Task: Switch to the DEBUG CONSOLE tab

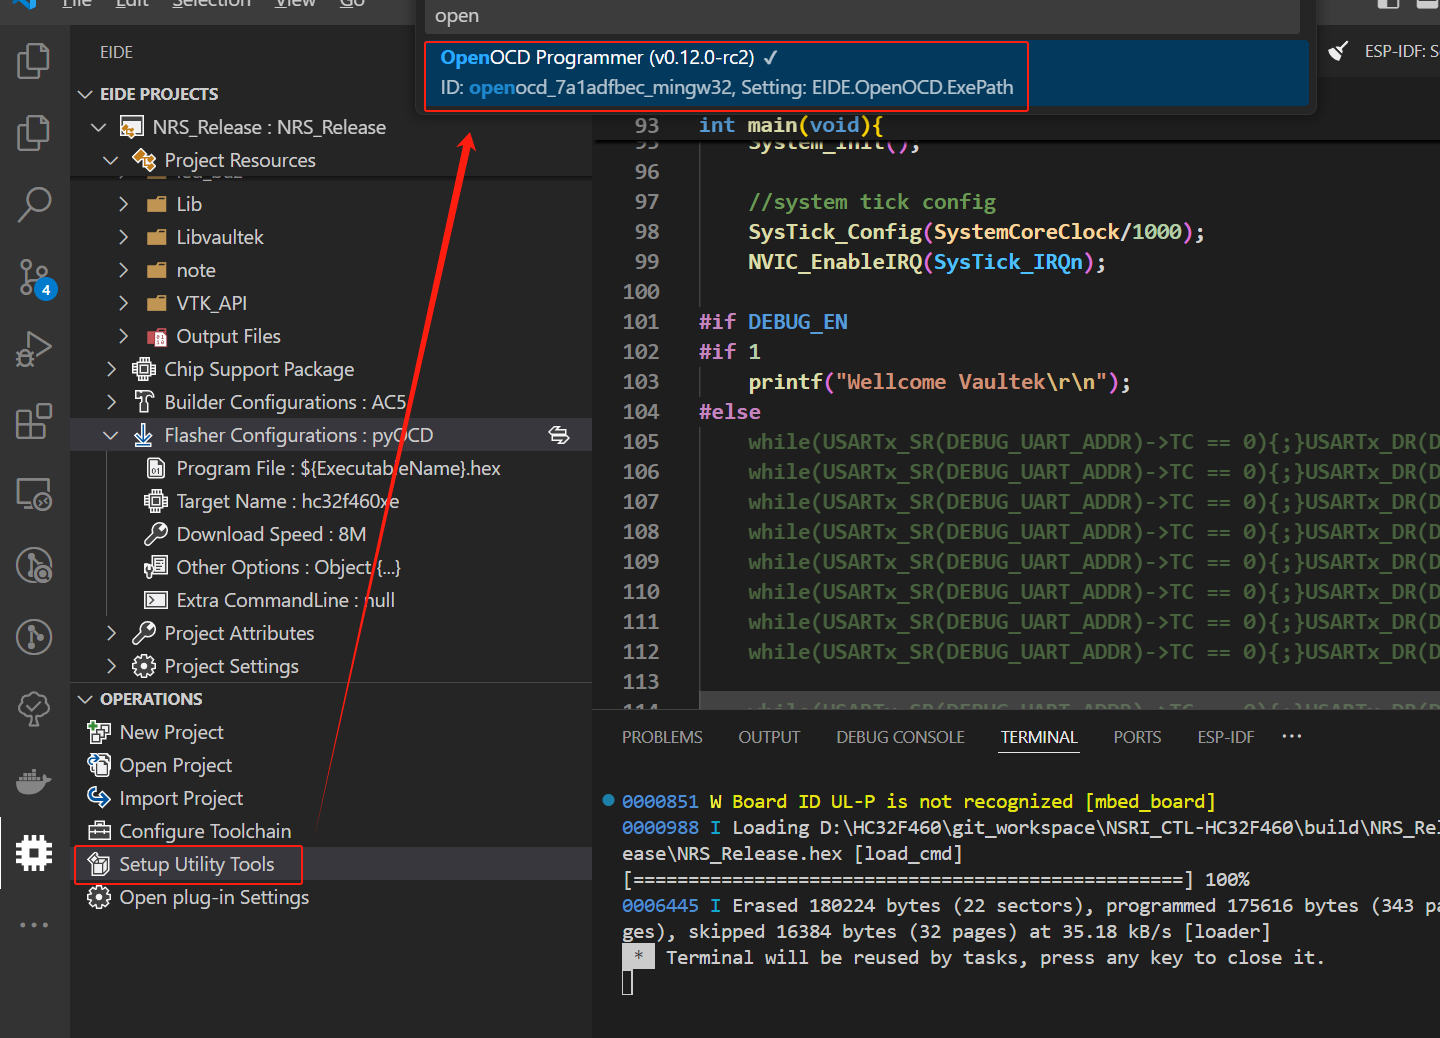Action: click(900, 737)
